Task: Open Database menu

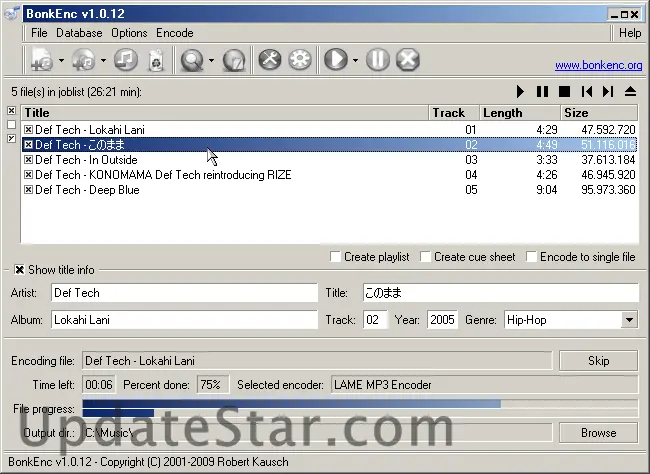Action: pos(79,33)
